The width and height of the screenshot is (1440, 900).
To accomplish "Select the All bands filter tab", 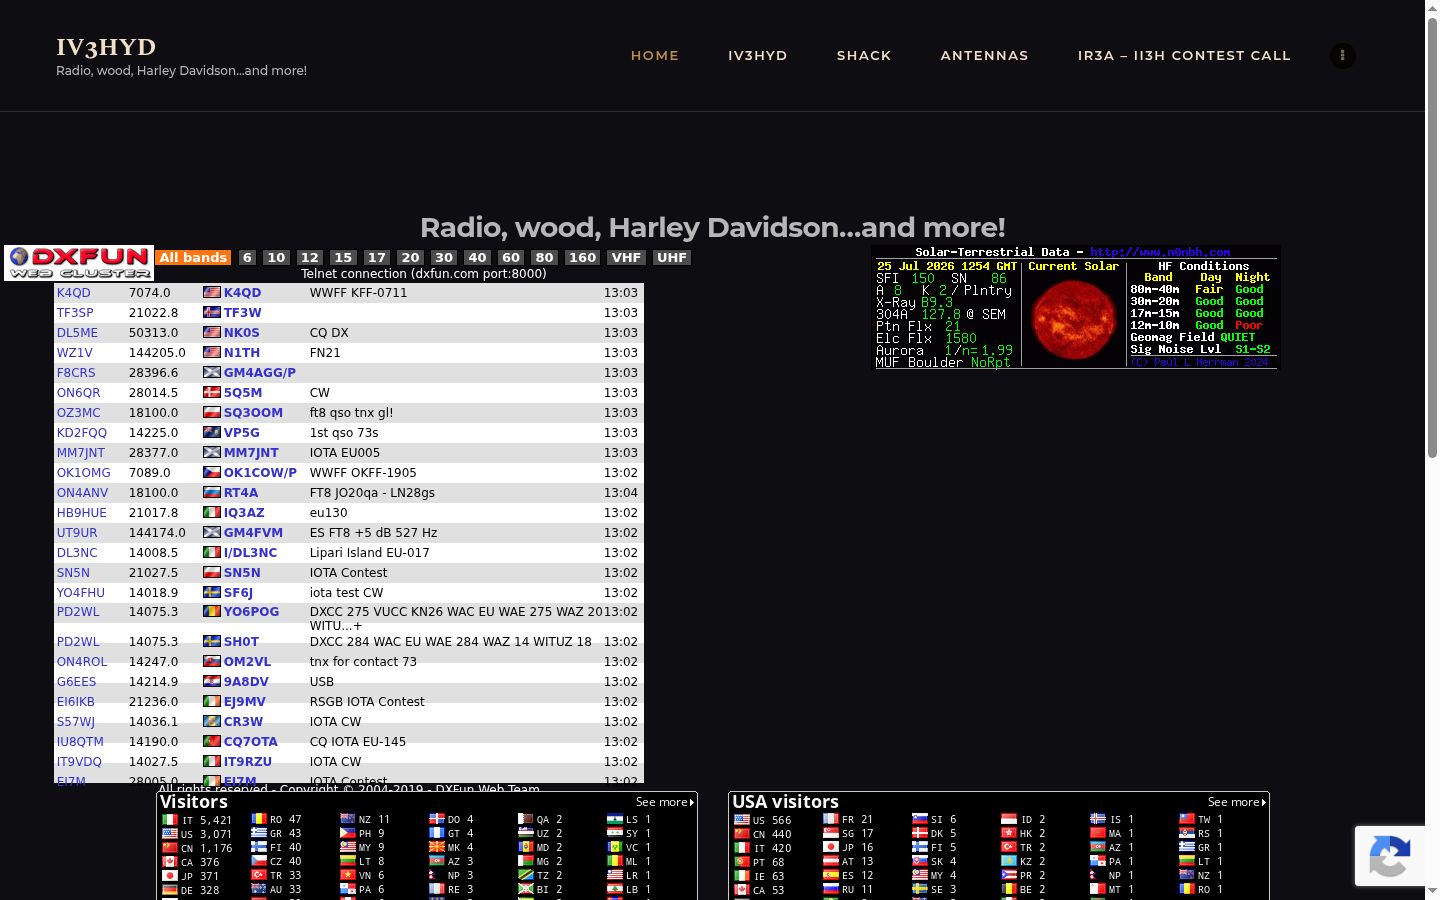I will [193, 258].
